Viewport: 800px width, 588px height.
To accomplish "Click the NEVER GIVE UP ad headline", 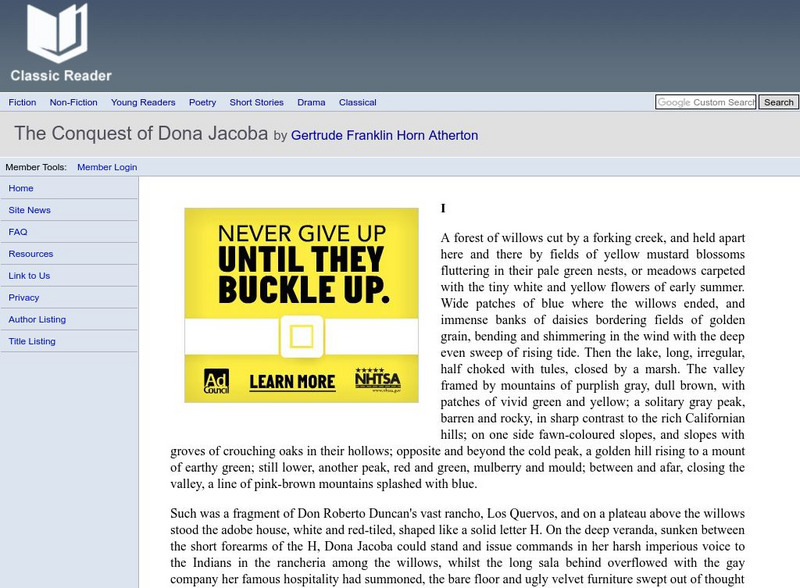I will point(302,234).
